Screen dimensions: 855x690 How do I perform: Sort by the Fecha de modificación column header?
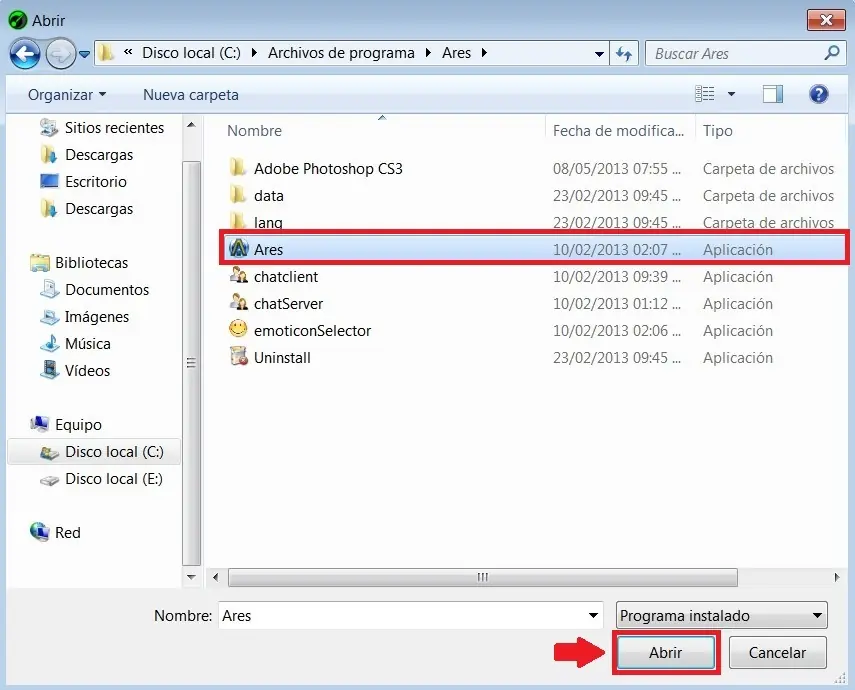[618, 131]
